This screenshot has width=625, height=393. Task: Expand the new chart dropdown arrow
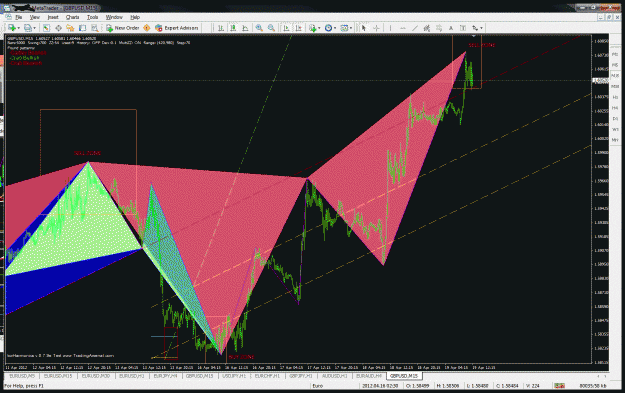click(19, 28)
